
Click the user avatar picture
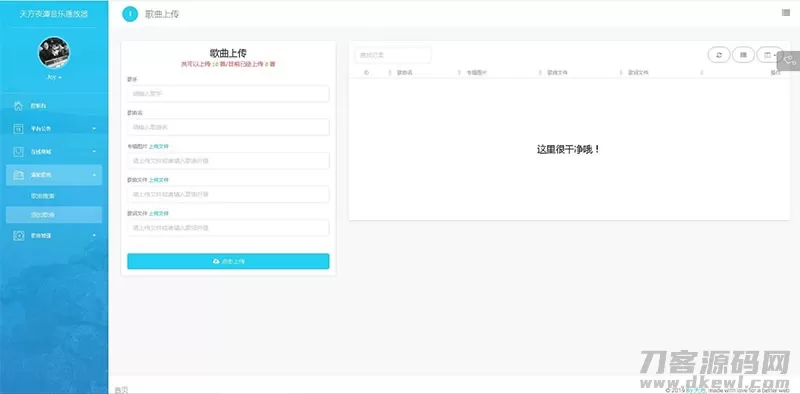[54, 53]
